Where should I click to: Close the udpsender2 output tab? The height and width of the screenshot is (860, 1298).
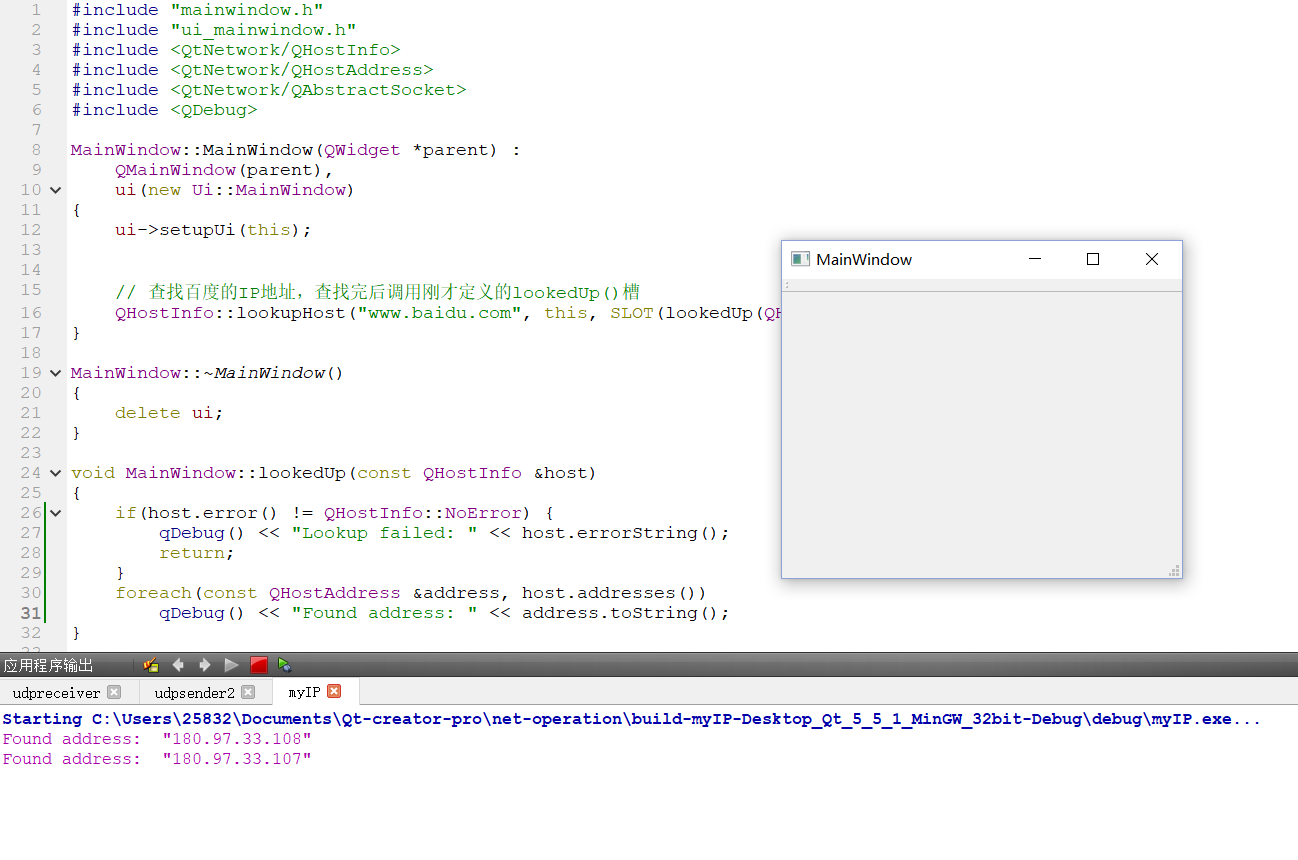[x=248, y=692]
